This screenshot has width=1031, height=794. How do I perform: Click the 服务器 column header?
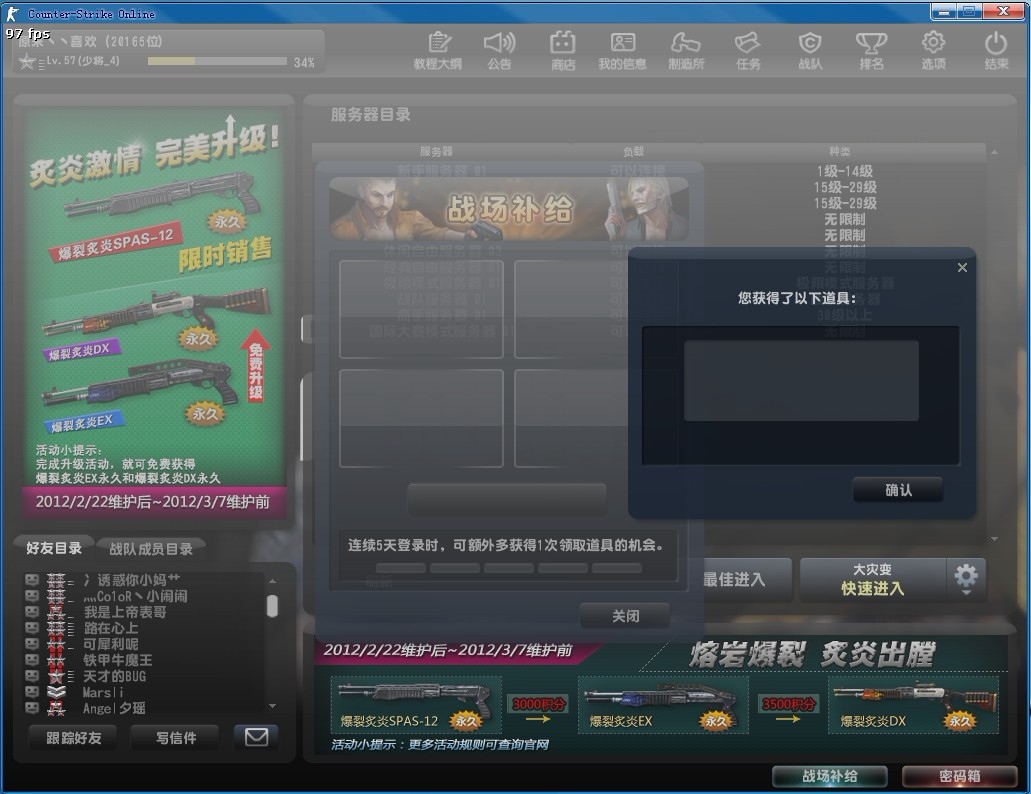point(437,151)
